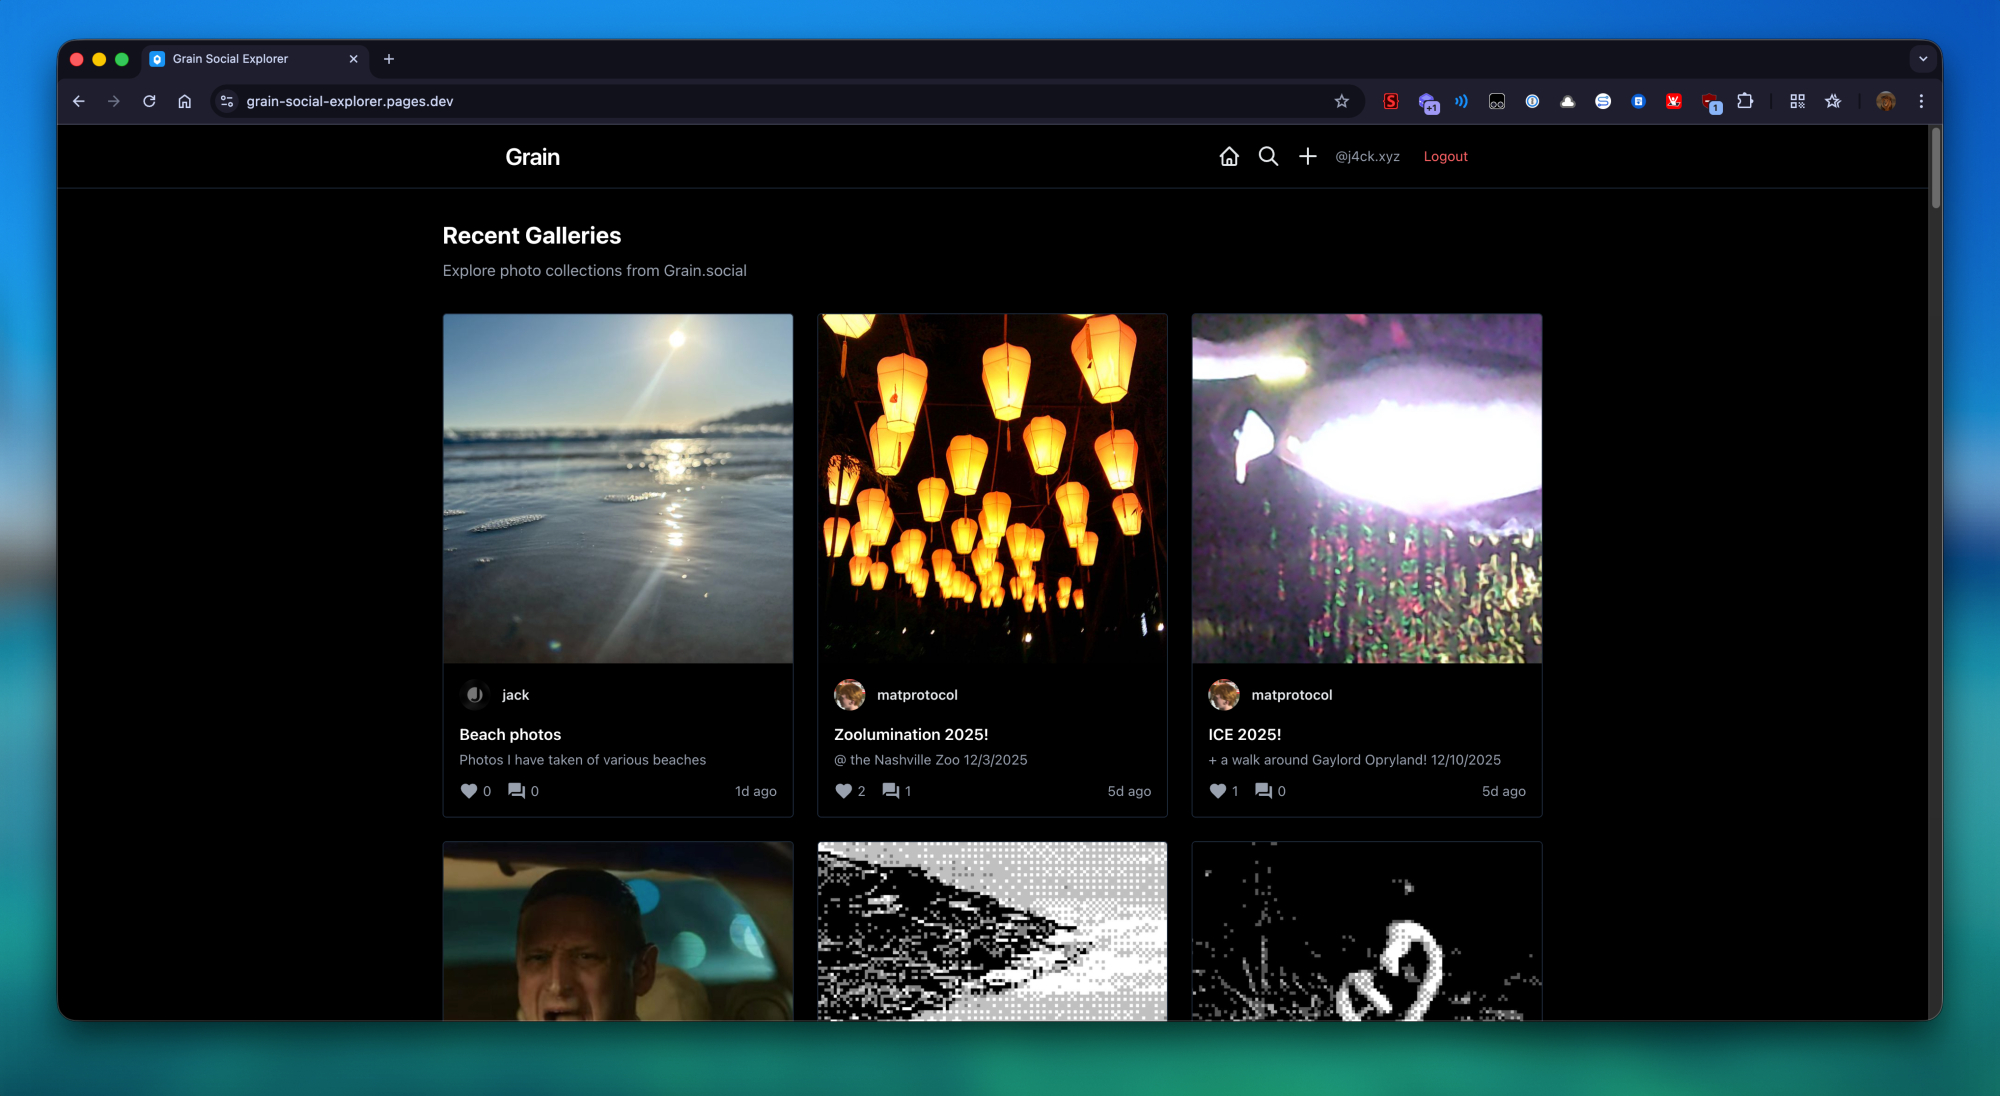Viewport: 2000px width, 1096px height.
Task: Go to the Grain home feed icon
Action: [x=1229, y=156]
